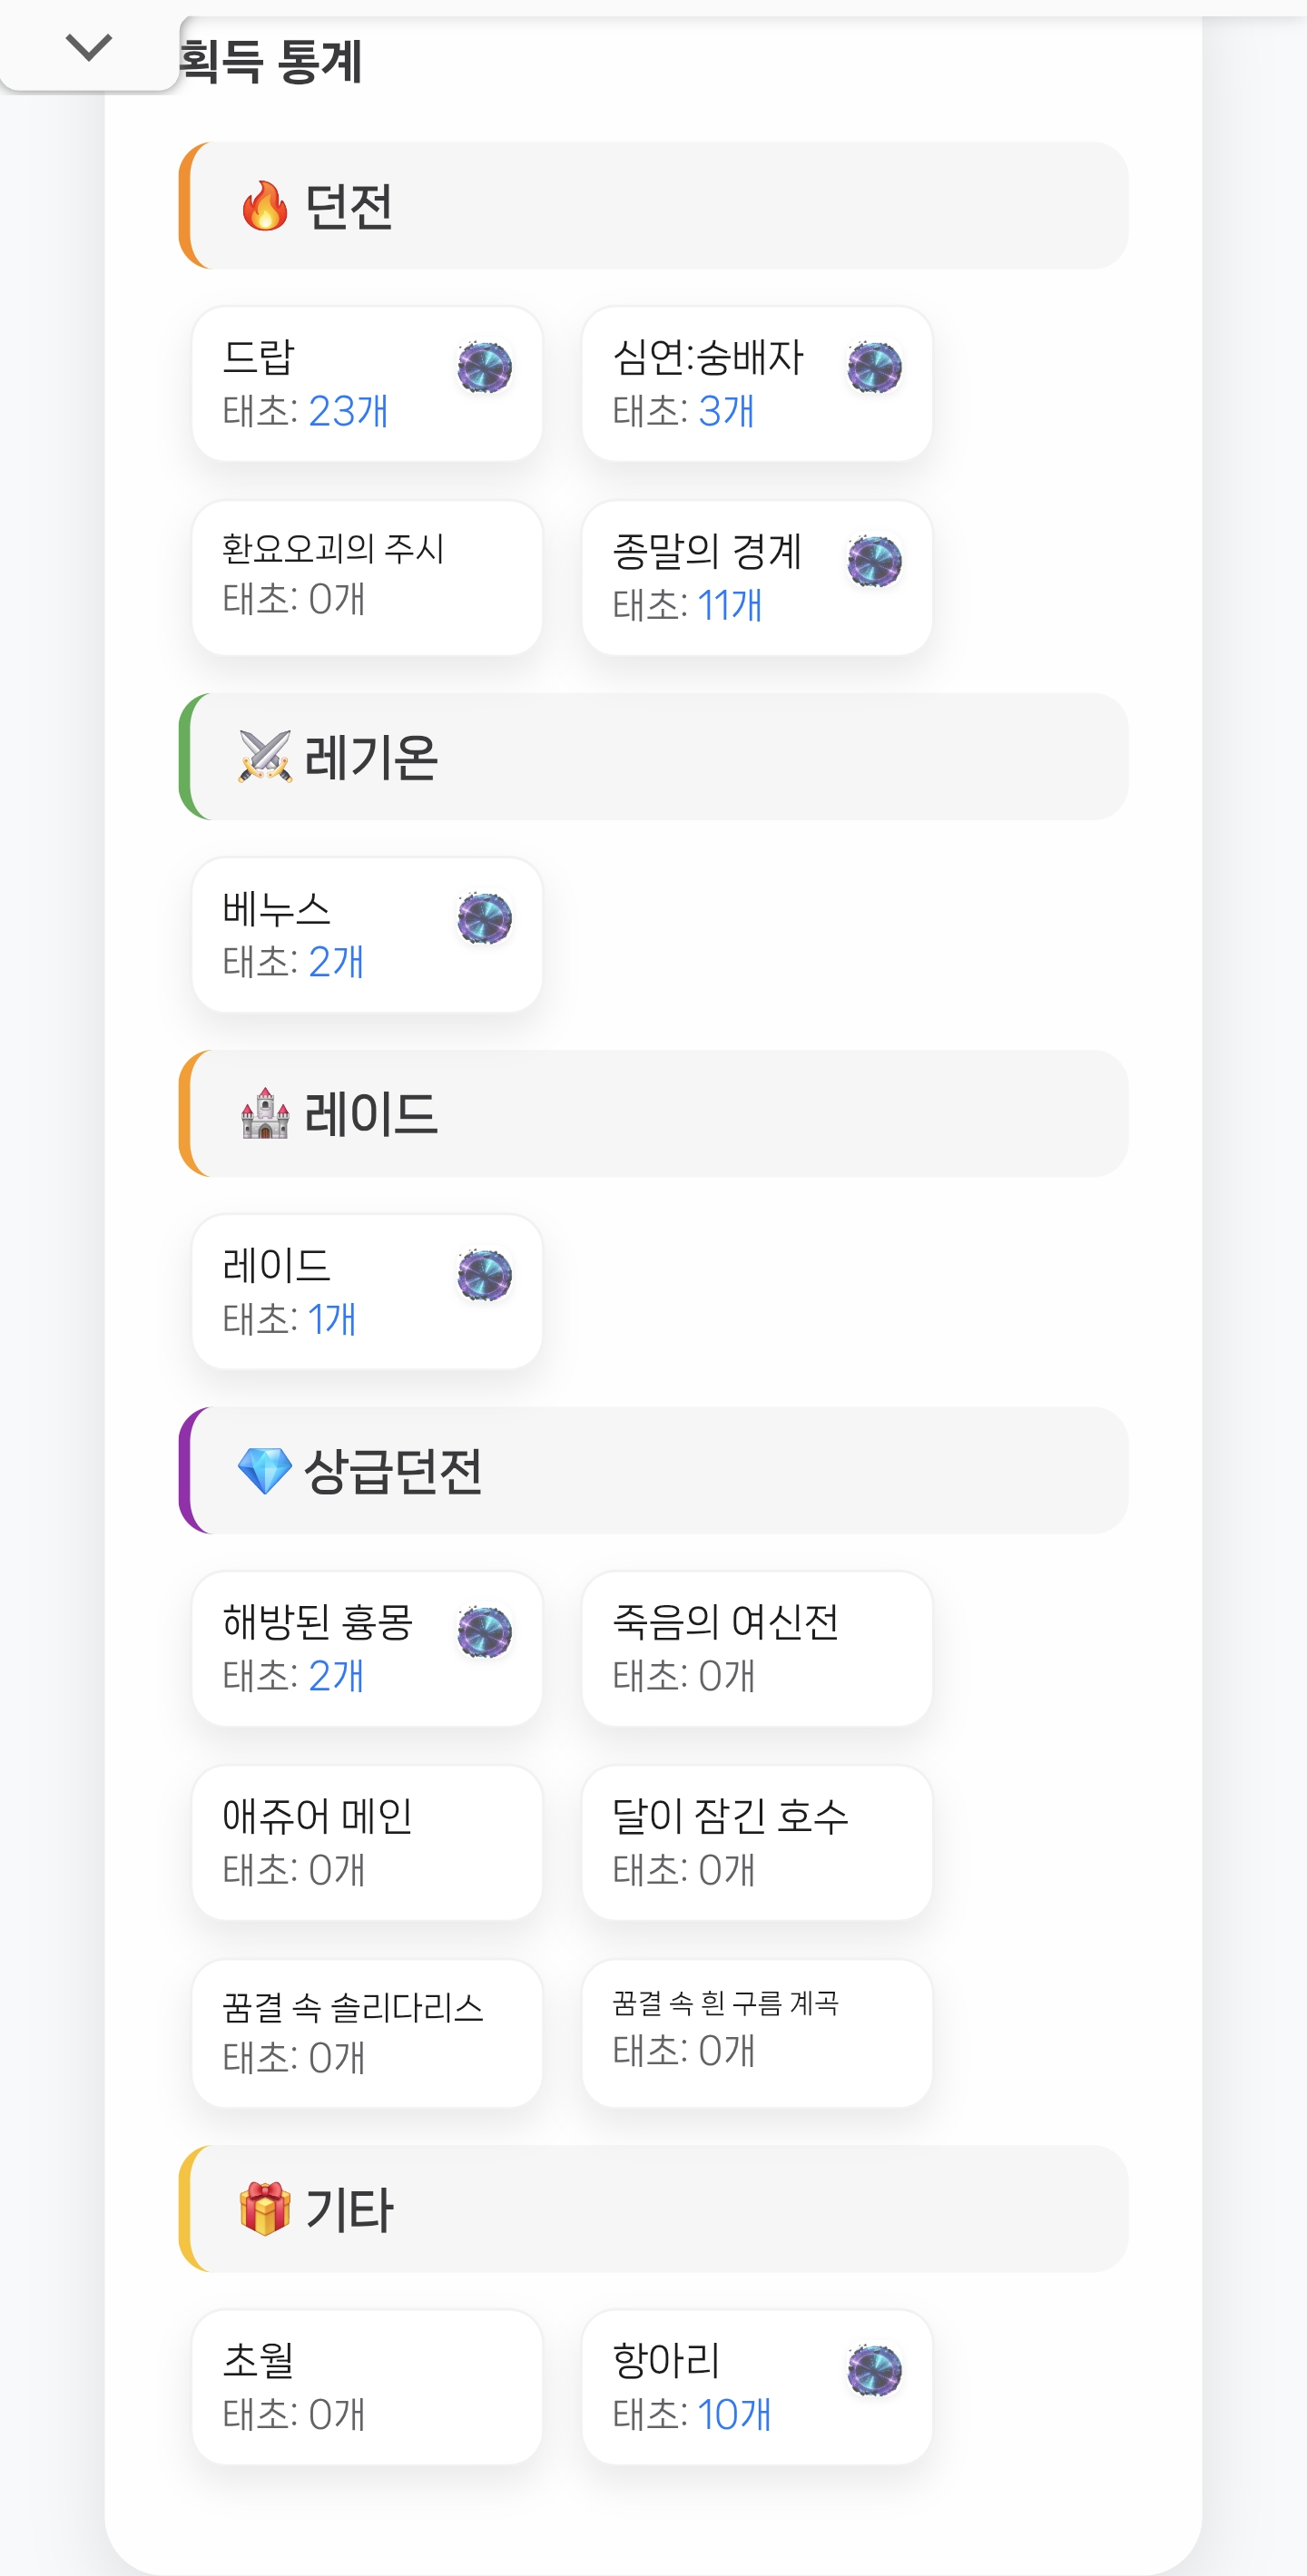Click the orb icon in 드랍 card
Image resolution: width=1307 pixels, height=2576 pixels.
tap(485, 368)
